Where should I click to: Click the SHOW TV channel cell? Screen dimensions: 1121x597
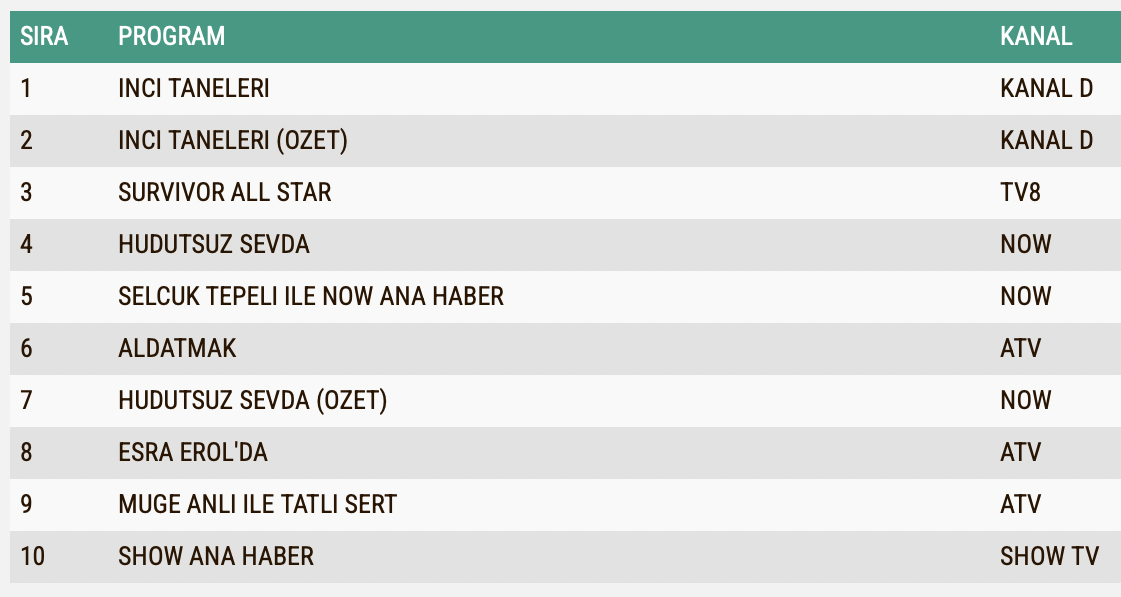[x=1050, y=556]
